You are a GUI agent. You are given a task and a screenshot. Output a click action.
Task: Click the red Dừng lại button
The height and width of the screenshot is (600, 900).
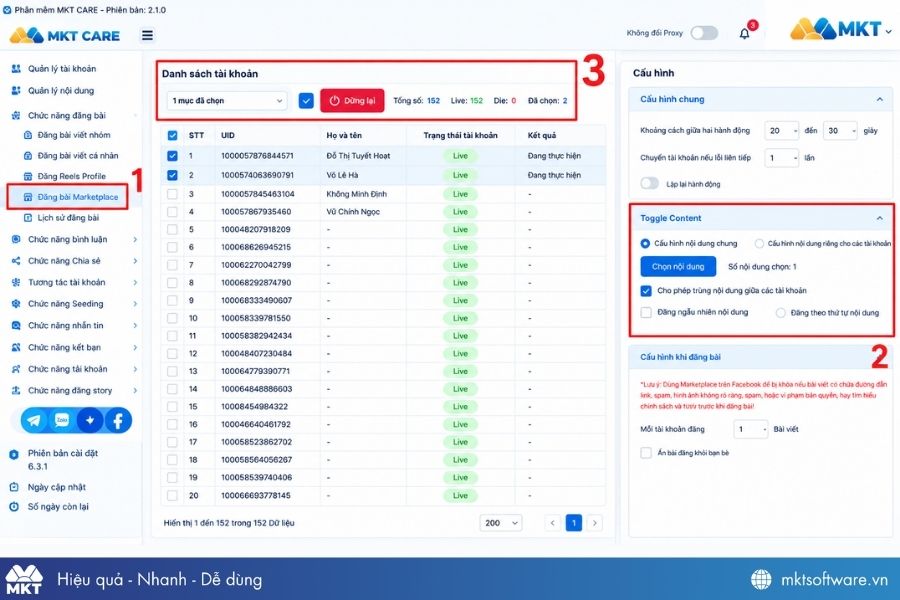click(x=352, y=101)
